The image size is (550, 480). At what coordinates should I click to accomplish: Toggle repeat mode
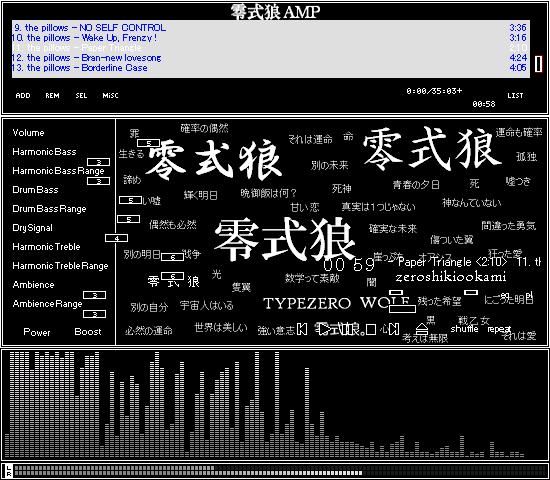(x=498, y=329)
